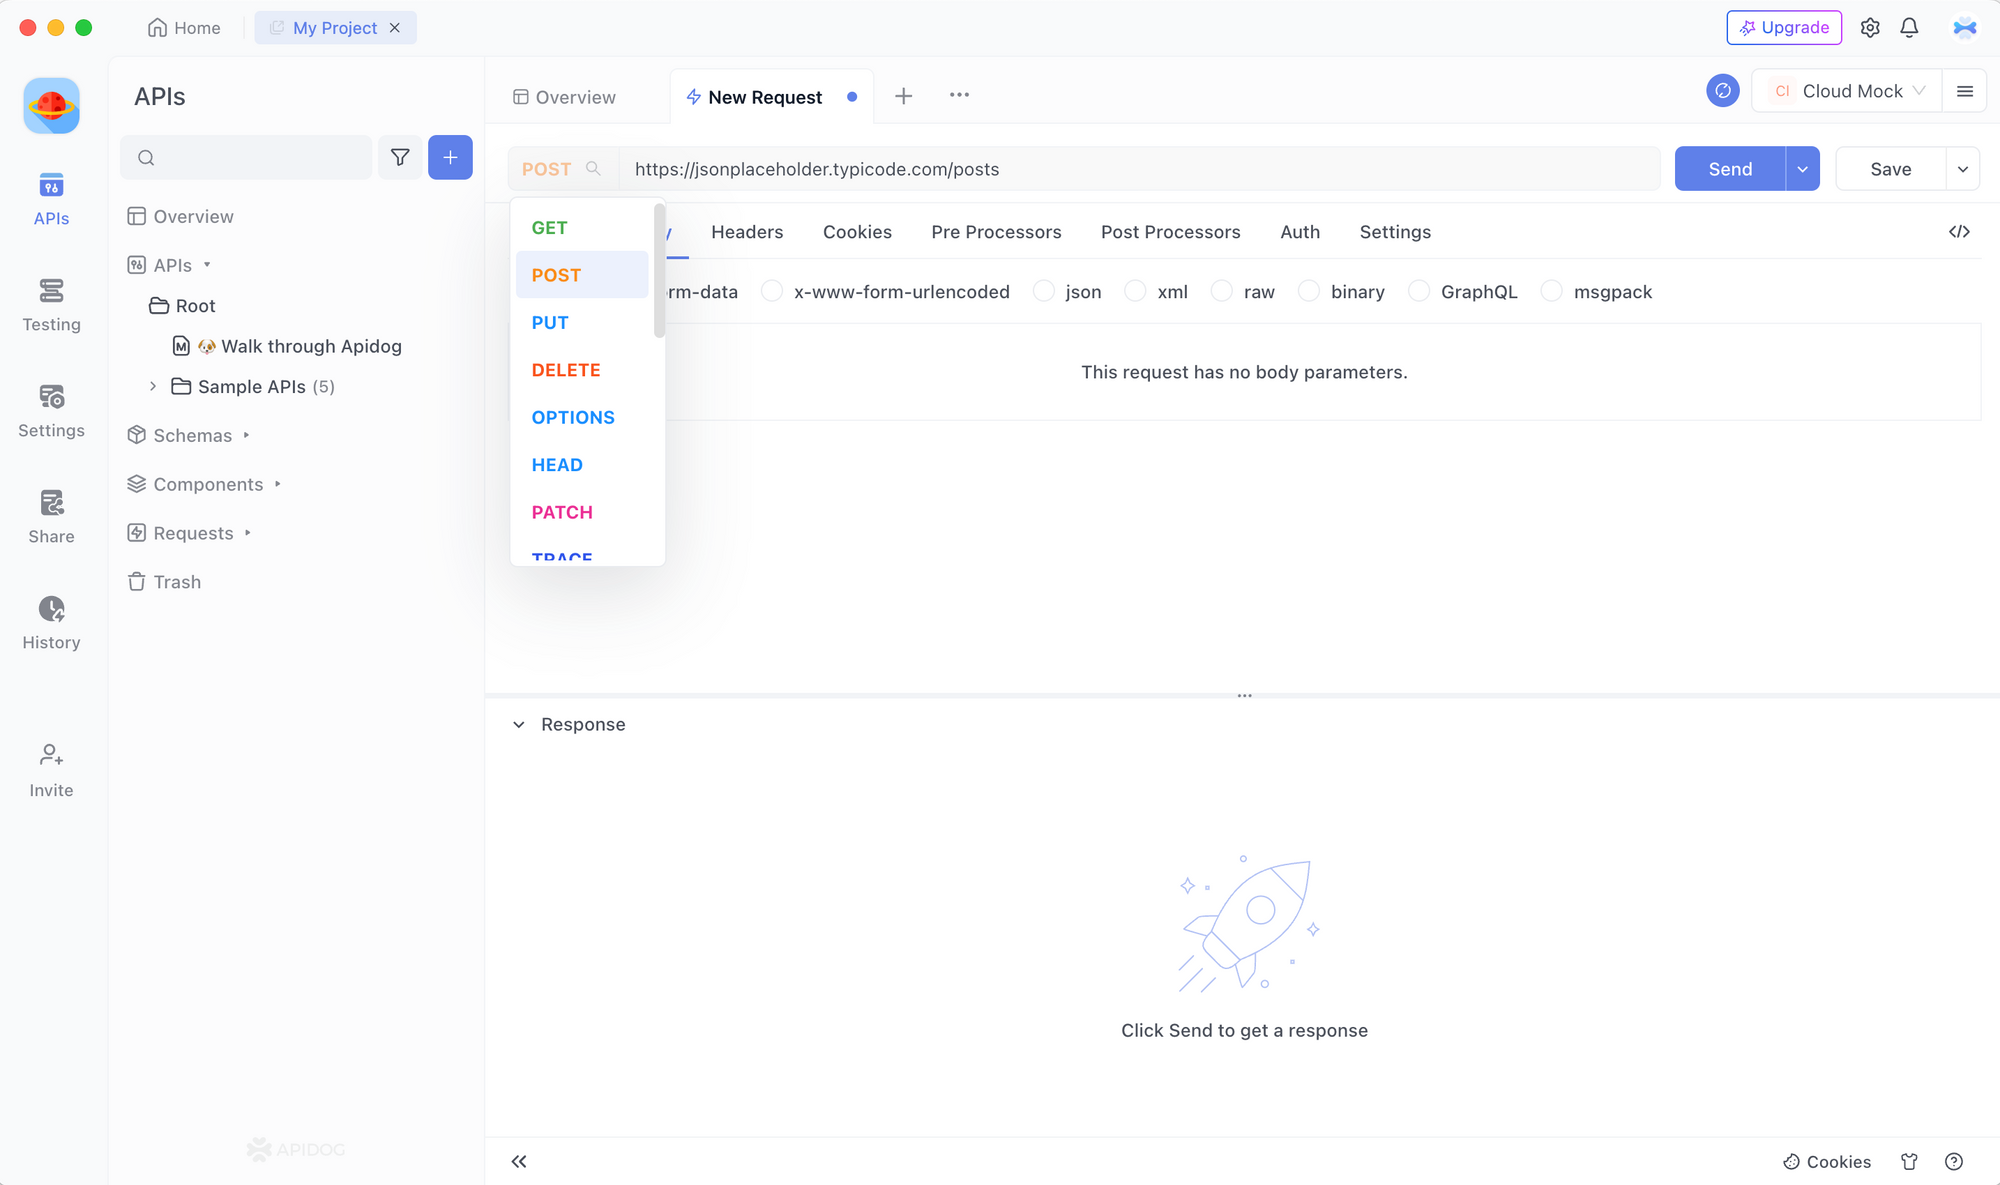Viewport: 2000px width, 1185px height.
Task: Select the DELETE HTTP method
Action: pyautogui.click(x=567, y=370)
